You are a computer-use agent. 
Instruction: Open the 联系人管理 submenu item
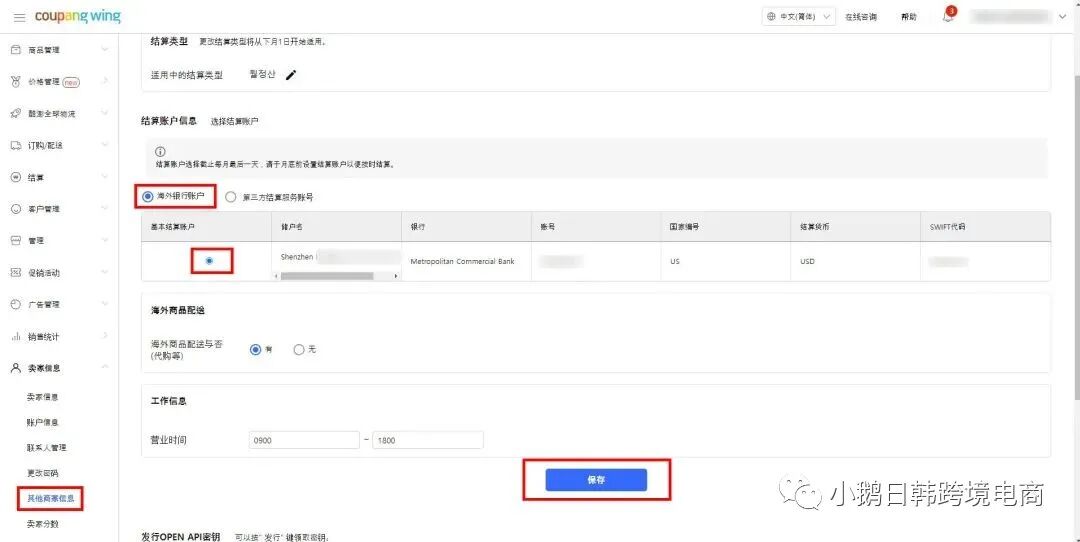pos(47,448)
